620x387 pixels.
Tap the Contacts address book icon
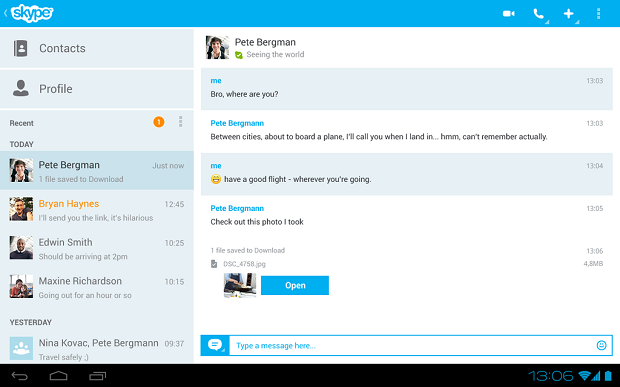(x=21, y=48)
